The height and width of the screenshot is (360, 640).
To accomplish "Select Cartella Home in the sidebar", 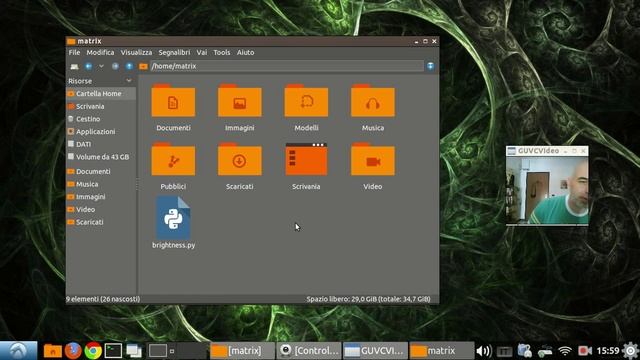I will coord(101,93).
